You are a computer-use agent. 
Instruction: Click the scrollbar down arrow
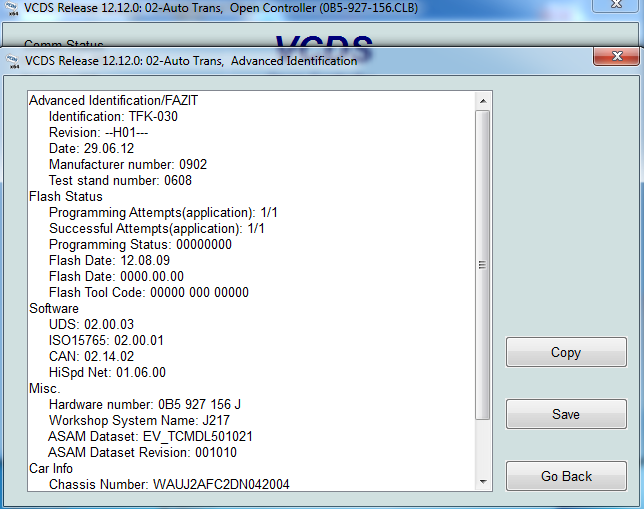coord(483,481)
